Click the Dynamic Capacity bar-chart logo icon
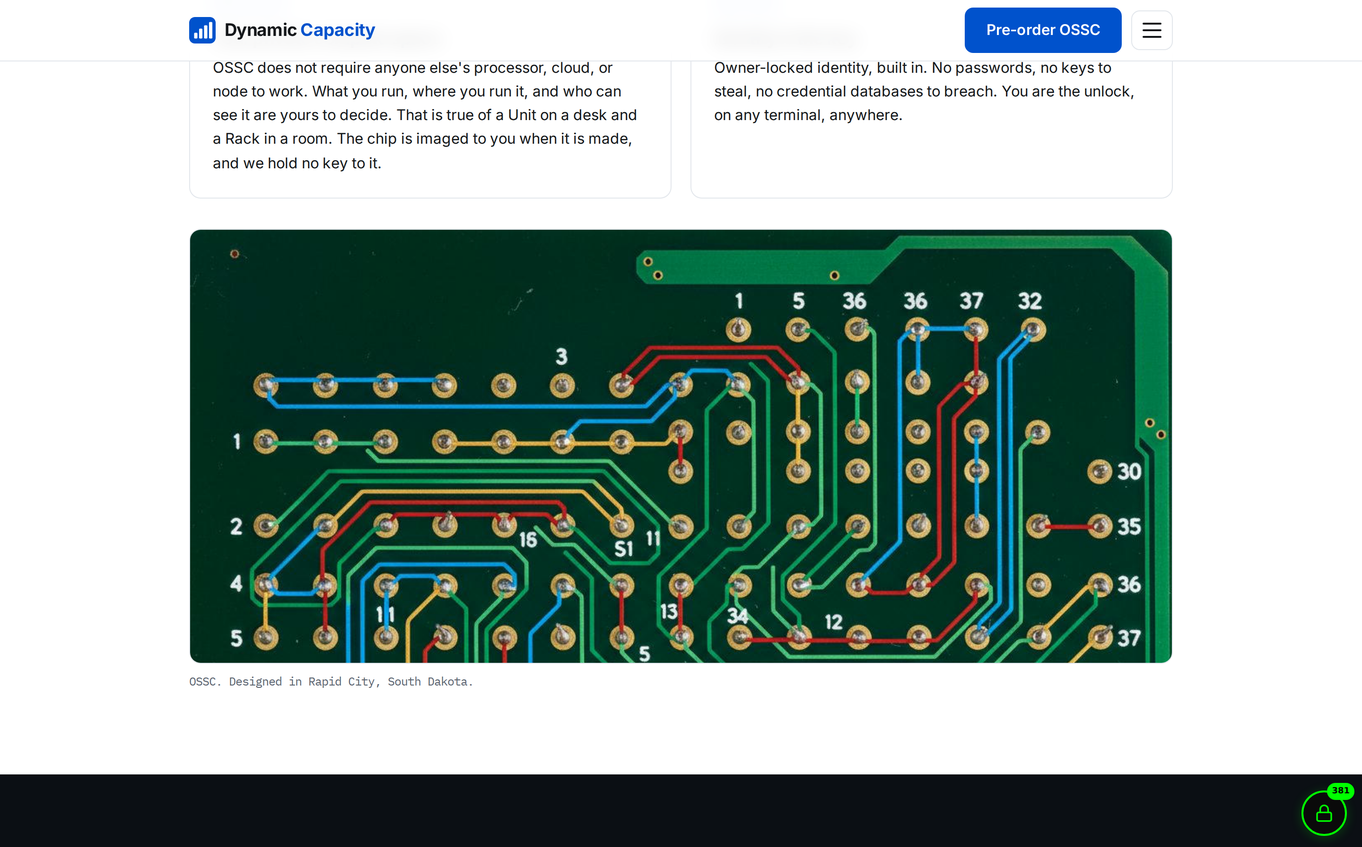The height and width of the screenshot is (847, 1362). click(202, 30)
